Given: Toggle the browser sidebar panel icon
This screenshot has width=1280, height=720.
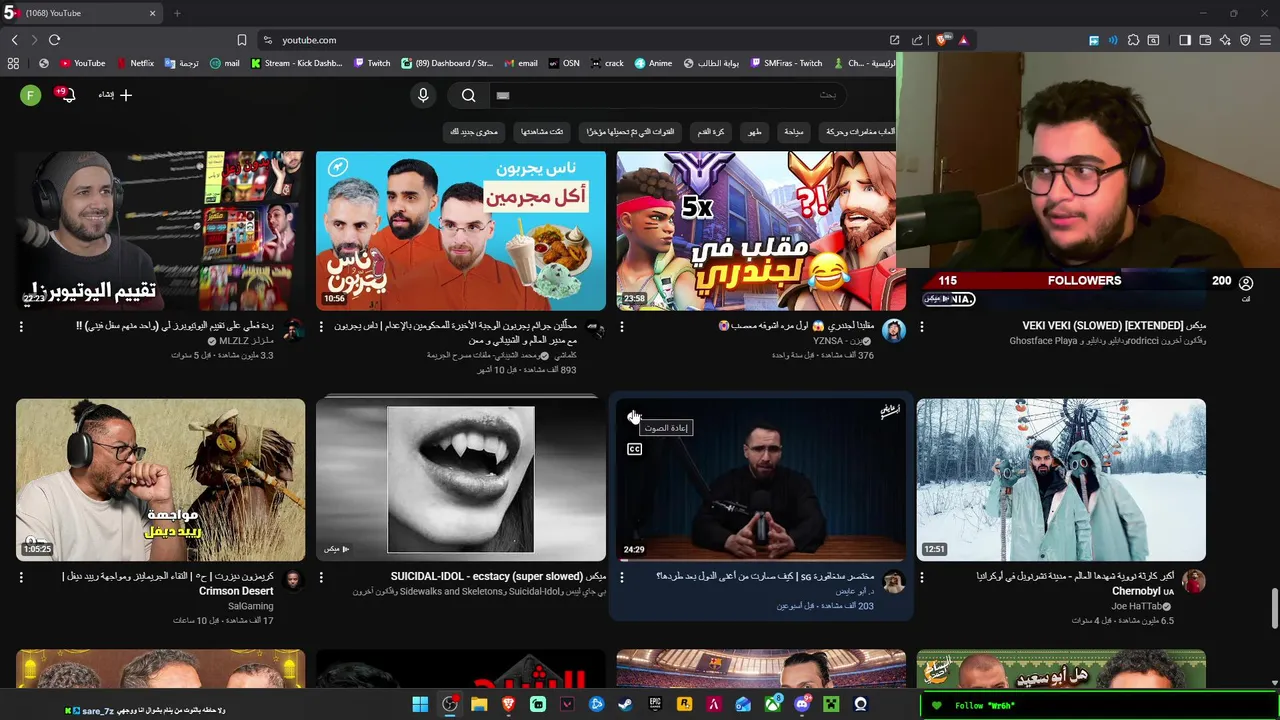Looking at the screenshot, I should click(1185, 40).
